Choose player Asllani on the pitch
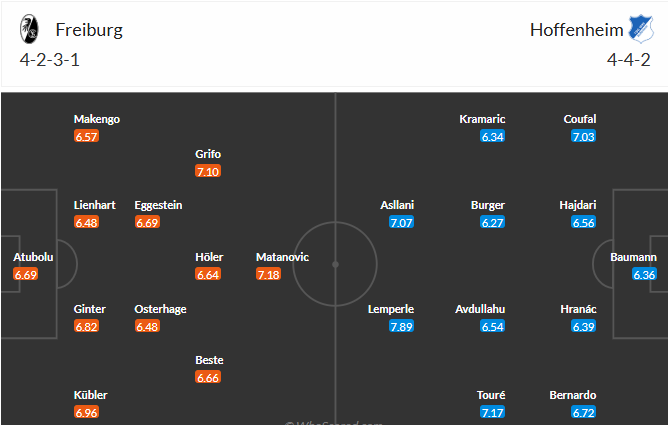The width and height of the screenshot is (668, 425). pos(397,205)
